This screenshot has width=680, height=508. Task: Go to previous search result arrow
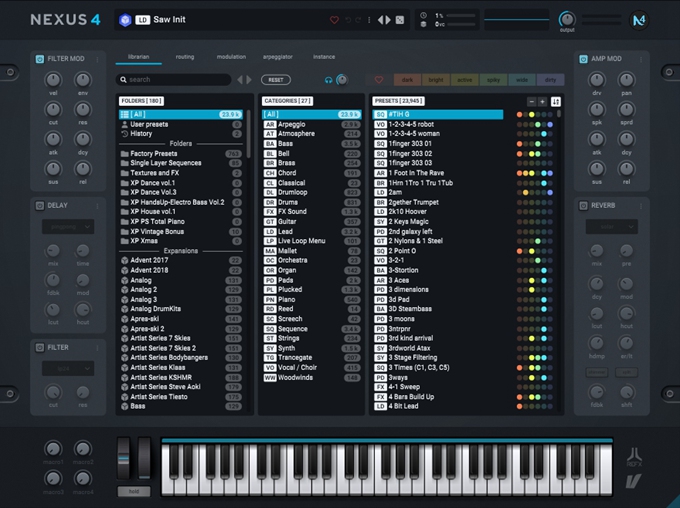tap(240, 80)
